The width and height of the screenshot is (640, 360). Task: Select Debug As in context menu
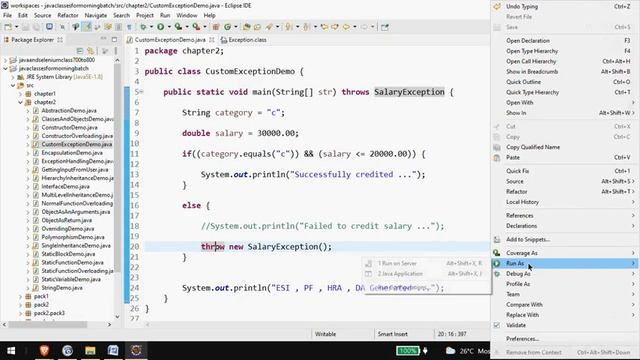(x=565, y=274)
